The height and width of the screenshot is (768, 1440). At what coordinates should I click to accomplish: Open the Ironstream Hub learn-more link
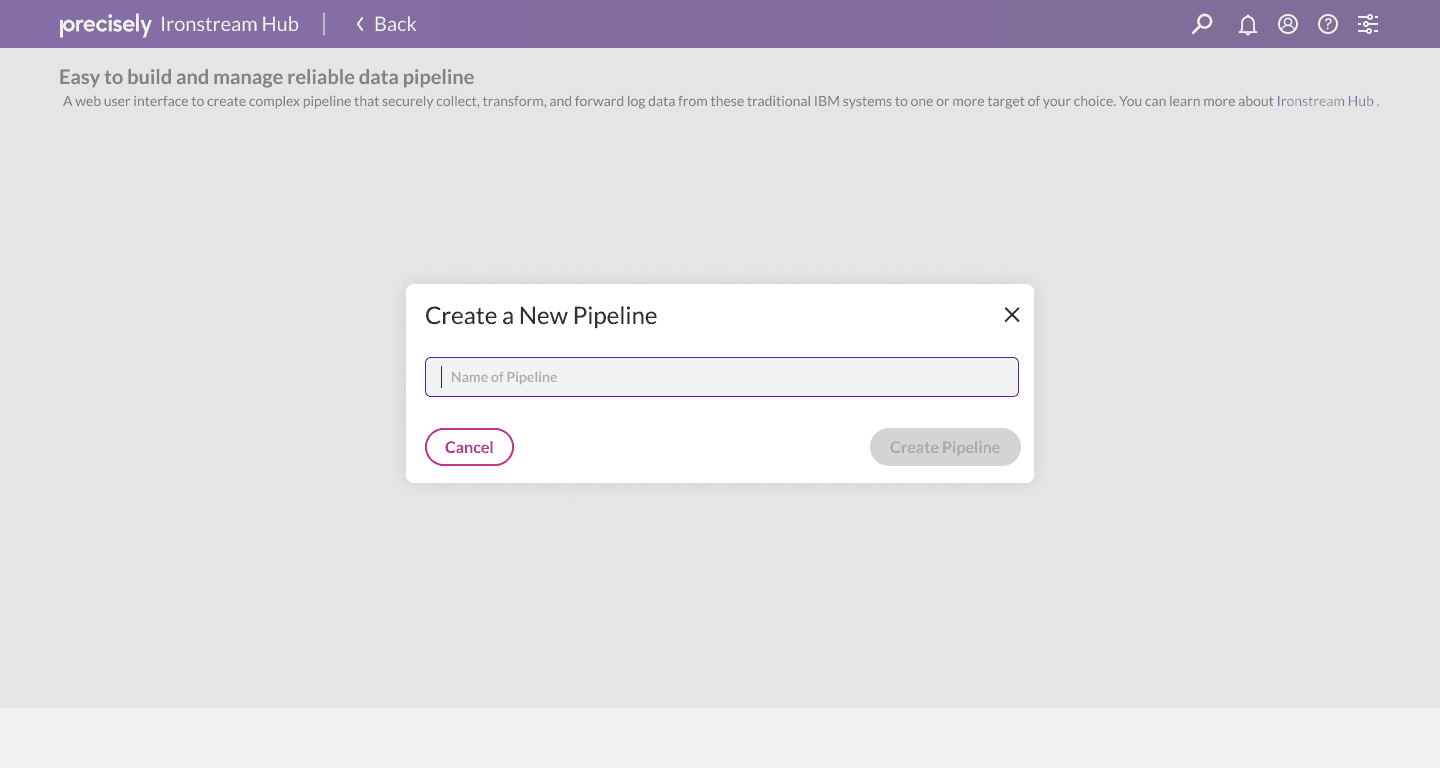click(1325, 101)
